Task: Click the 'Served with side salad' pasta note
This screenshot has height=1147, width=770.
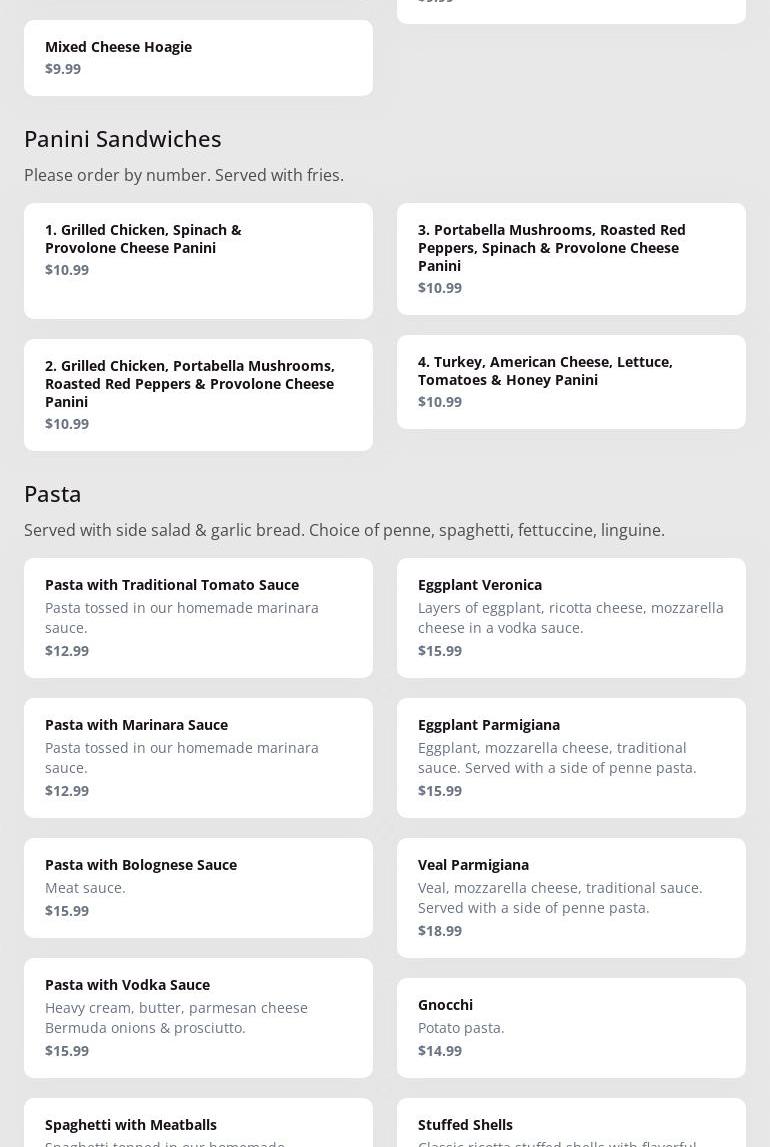Action: pyautogui.click(x=344, y=530)
